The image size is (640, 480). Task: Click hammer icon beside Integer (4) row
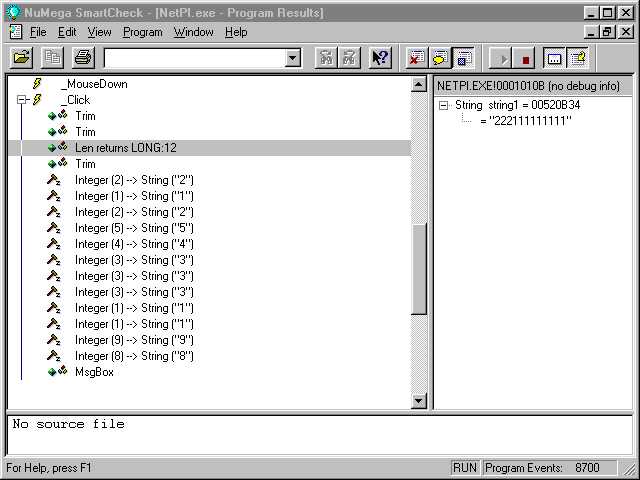[x=54, y=244]
